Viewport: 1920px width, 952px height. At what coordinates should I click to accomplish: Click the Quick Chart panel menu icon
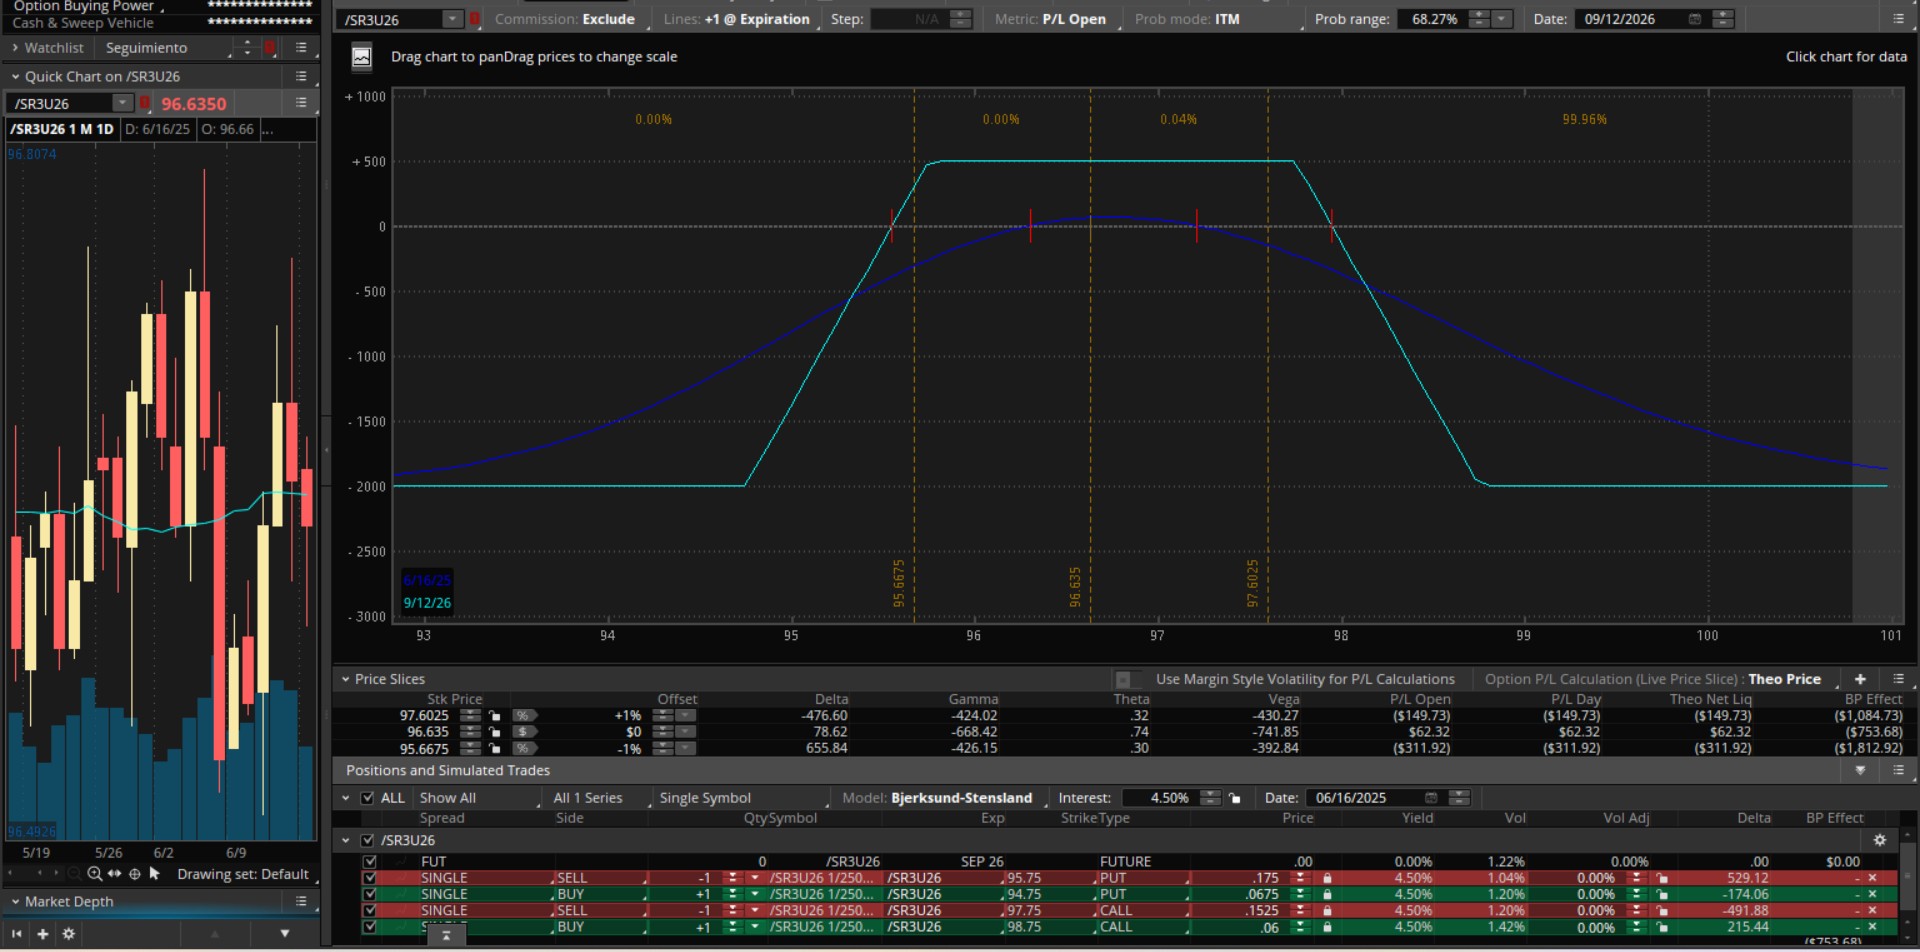point(301,76)
